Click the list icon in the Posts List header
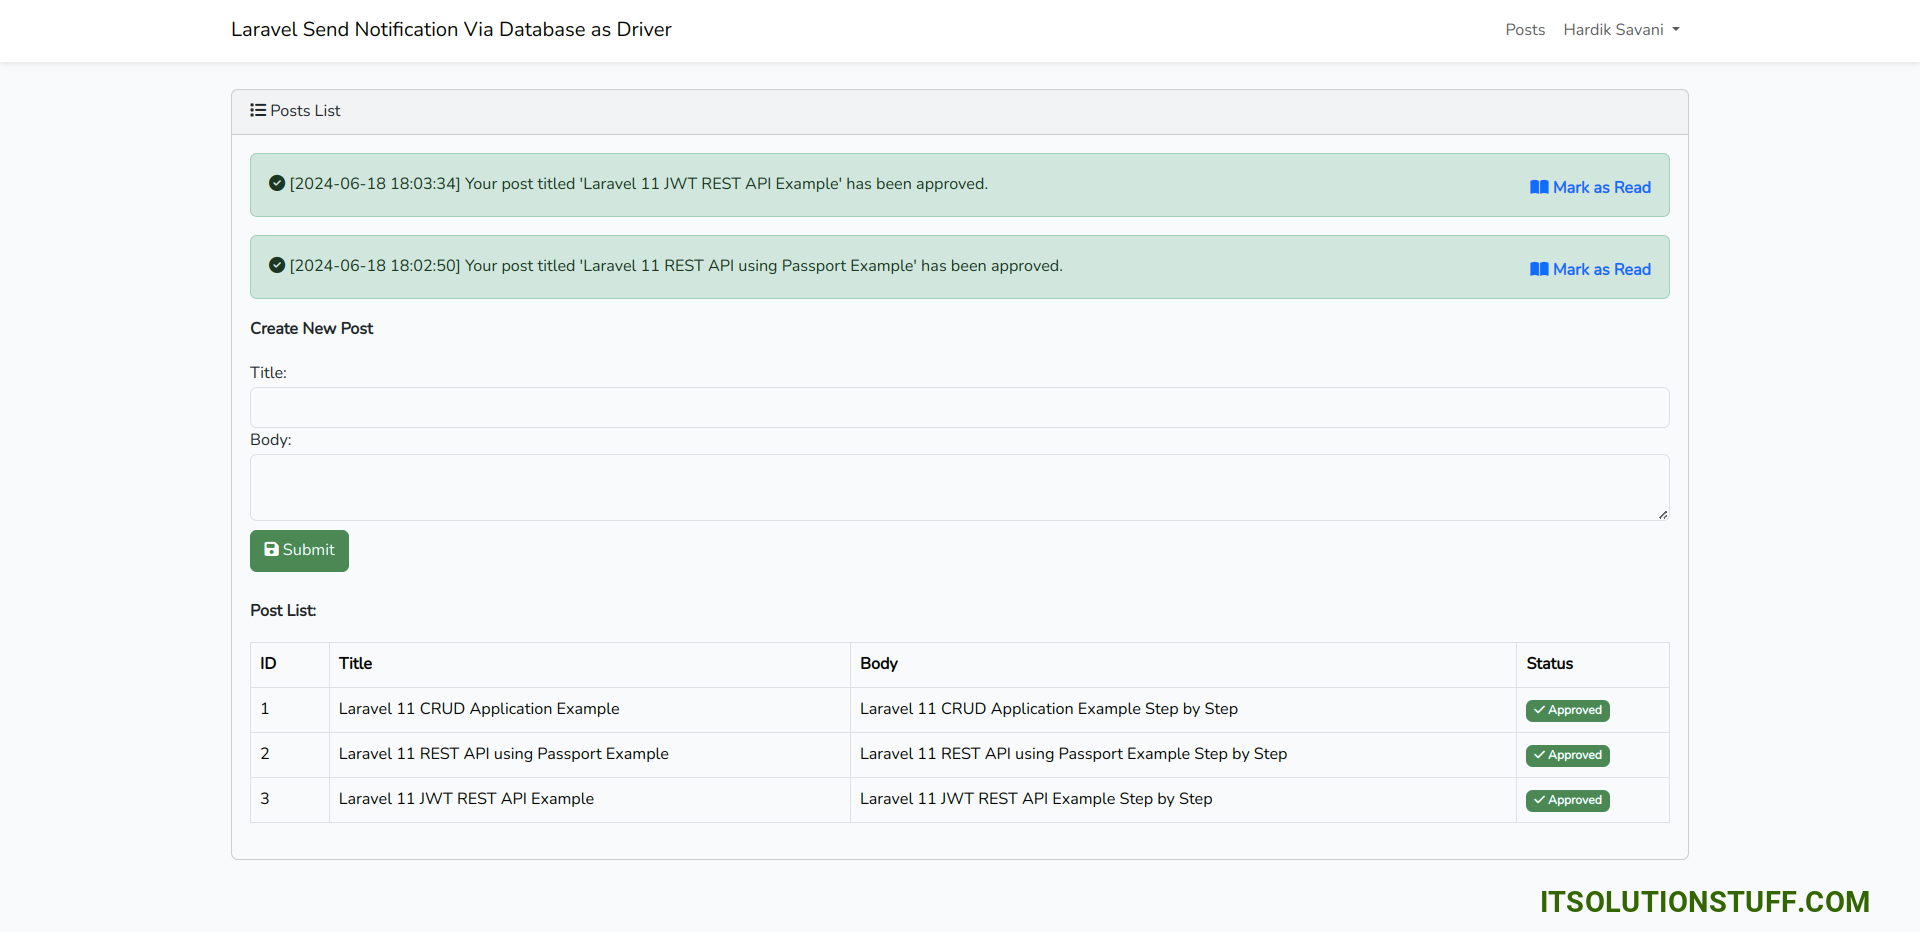Viewport: 1920px width, 932px height. (x=258, y=111)
